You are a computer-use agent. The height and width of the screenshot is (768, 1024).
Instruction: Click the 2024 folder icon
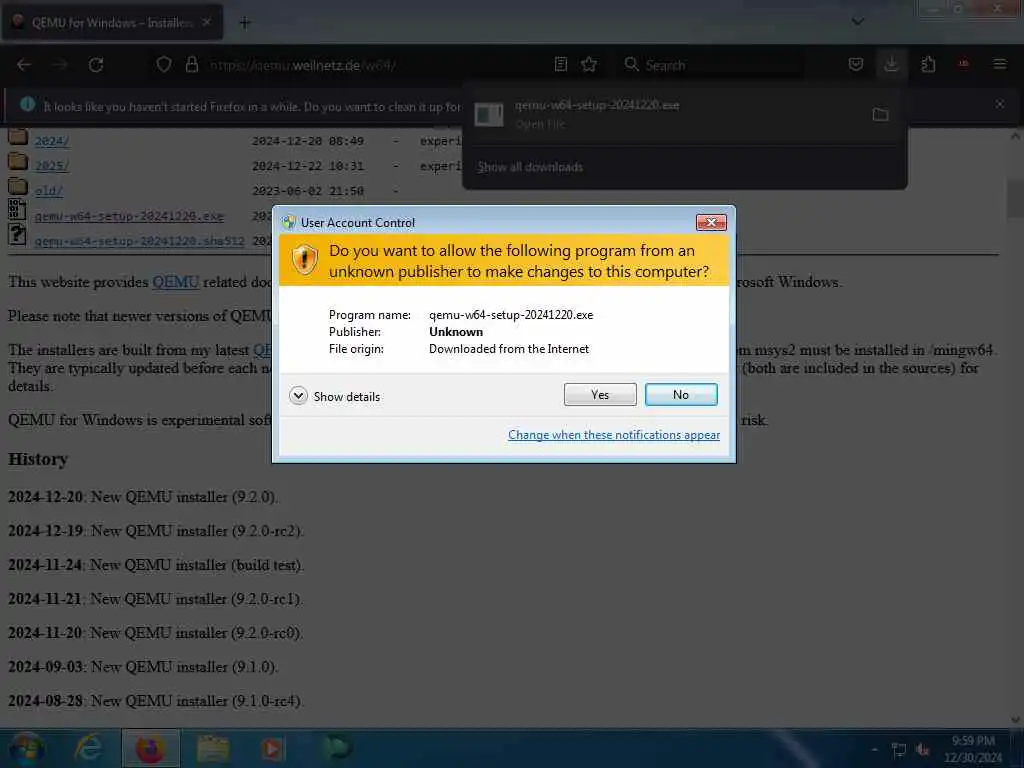(18, 137)
